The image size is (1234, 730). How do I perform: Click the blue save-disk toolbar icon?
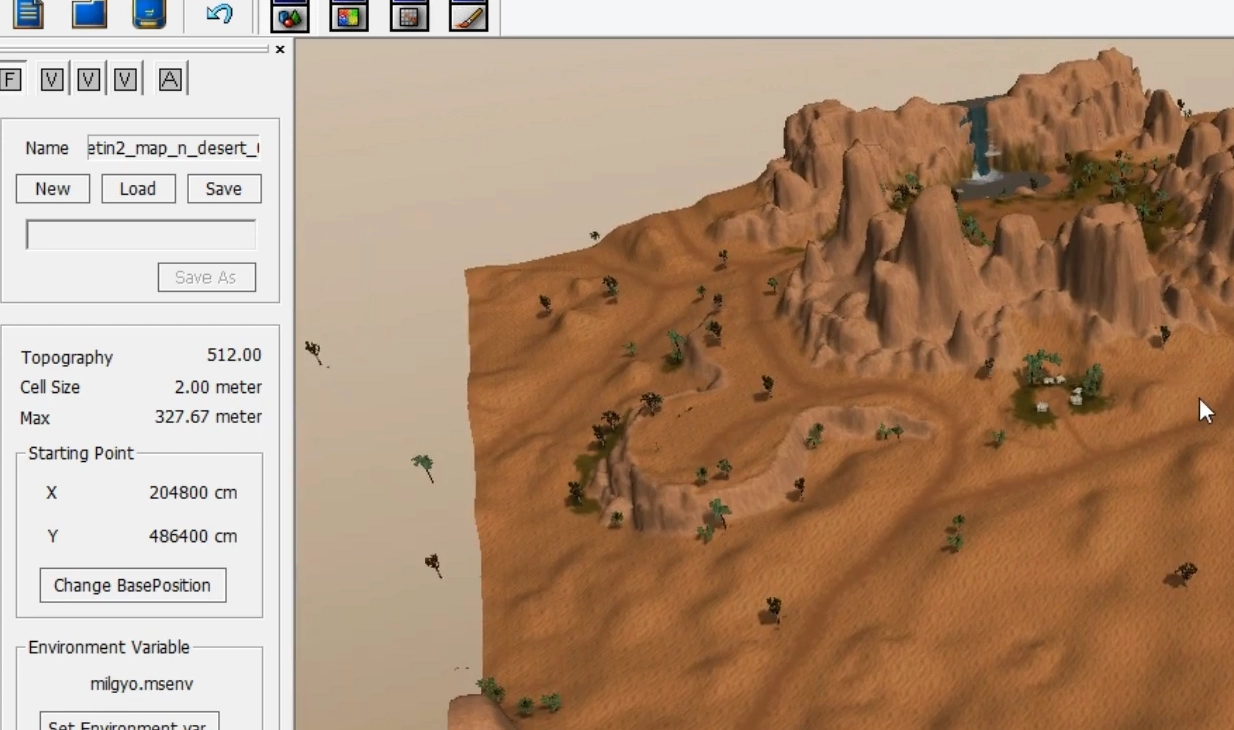pos(149,13)
